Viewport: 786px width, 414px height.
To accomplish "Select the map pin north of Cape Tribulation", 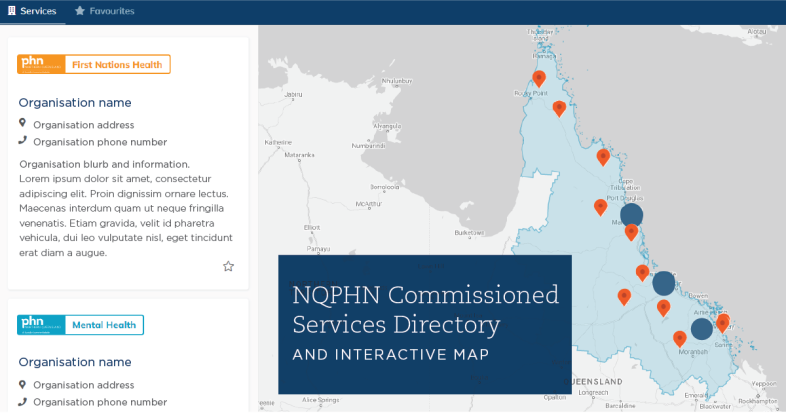I will (x=603, y=157).
